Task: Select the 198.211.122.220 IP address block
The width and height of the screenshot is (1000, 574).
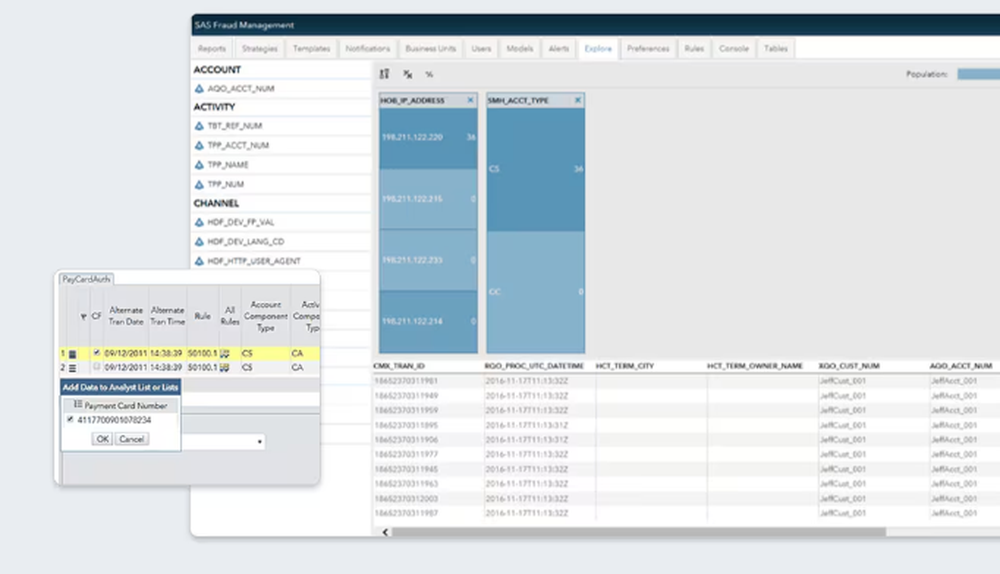Action: coord(428,137)
